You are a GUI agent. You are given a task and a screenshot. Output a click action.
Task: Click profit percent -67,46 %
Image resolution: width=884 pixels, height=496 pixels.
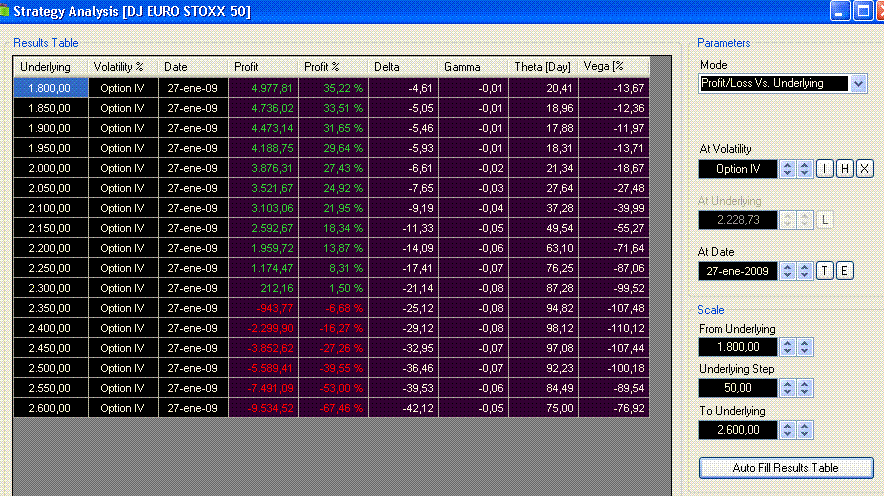(x=333, y=408)
